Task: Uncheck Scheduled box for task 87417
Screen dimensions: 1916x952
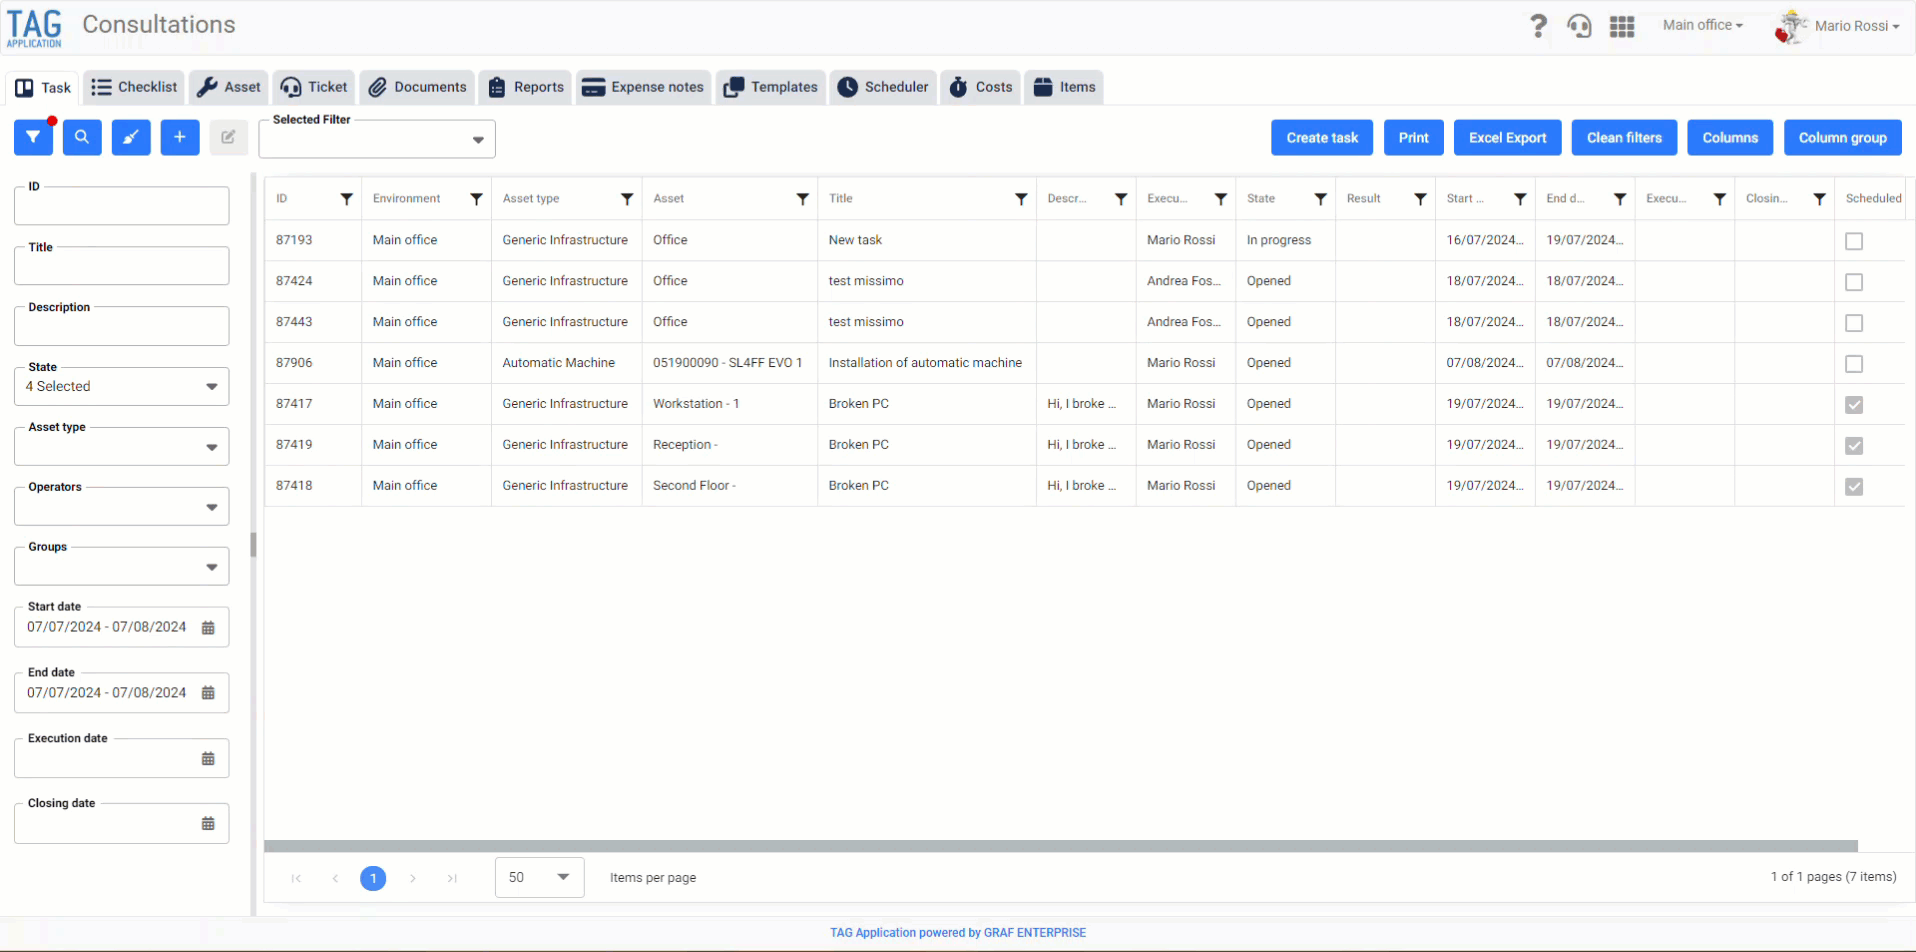Action: click(x=1854, y=405)
